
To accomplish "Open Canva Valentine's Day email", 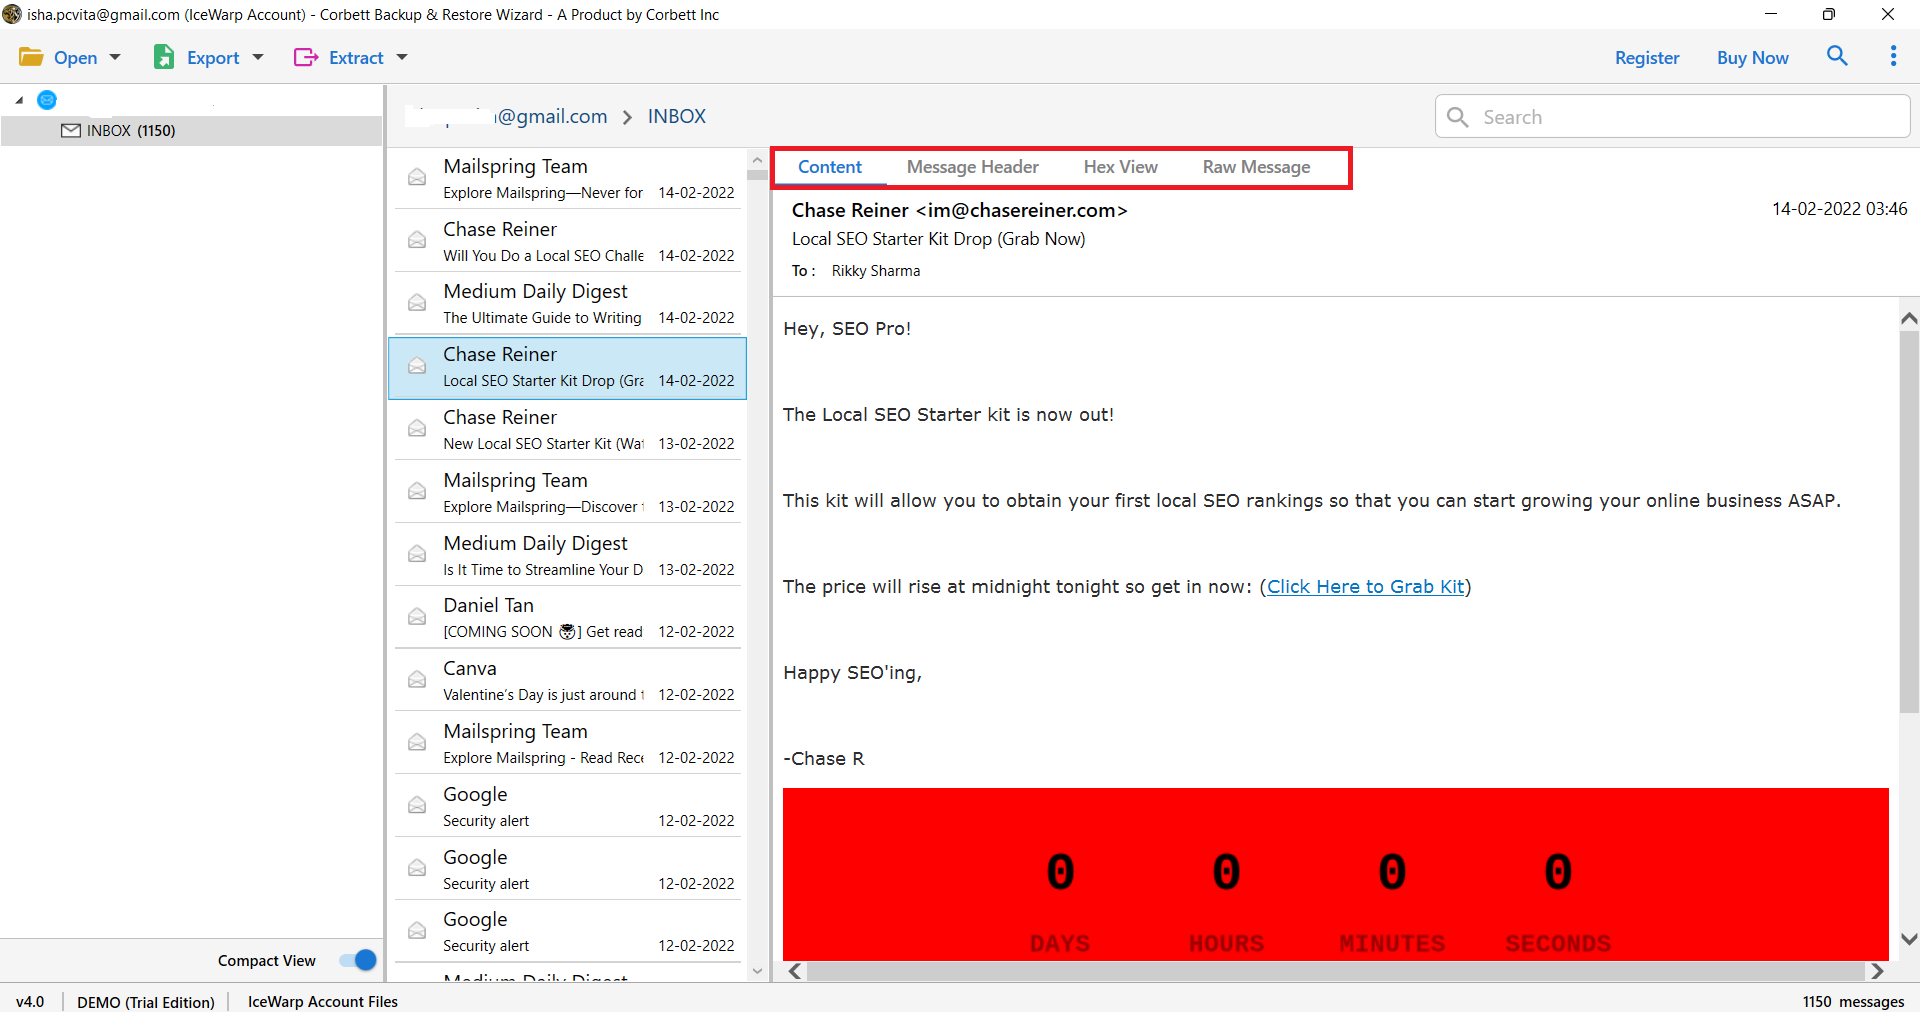I will [568, 680].
